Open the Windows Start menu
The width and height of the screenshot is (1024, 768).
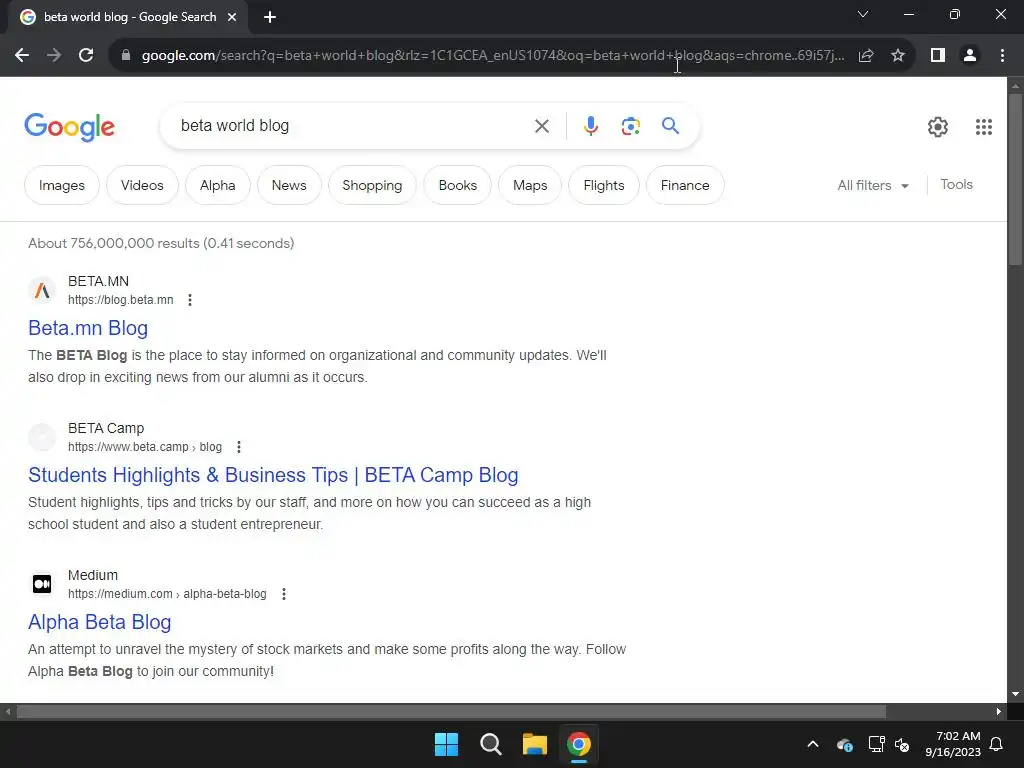coord(447,744)
